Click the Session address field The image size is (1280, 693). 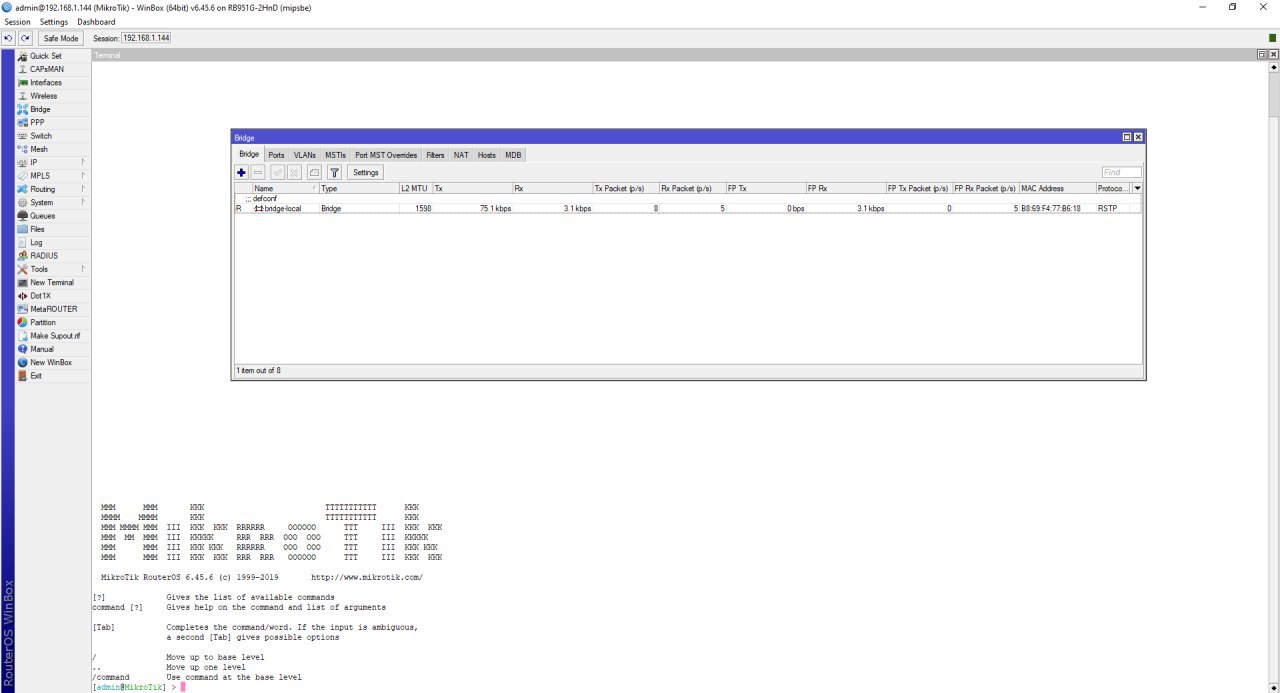(146, 38)
